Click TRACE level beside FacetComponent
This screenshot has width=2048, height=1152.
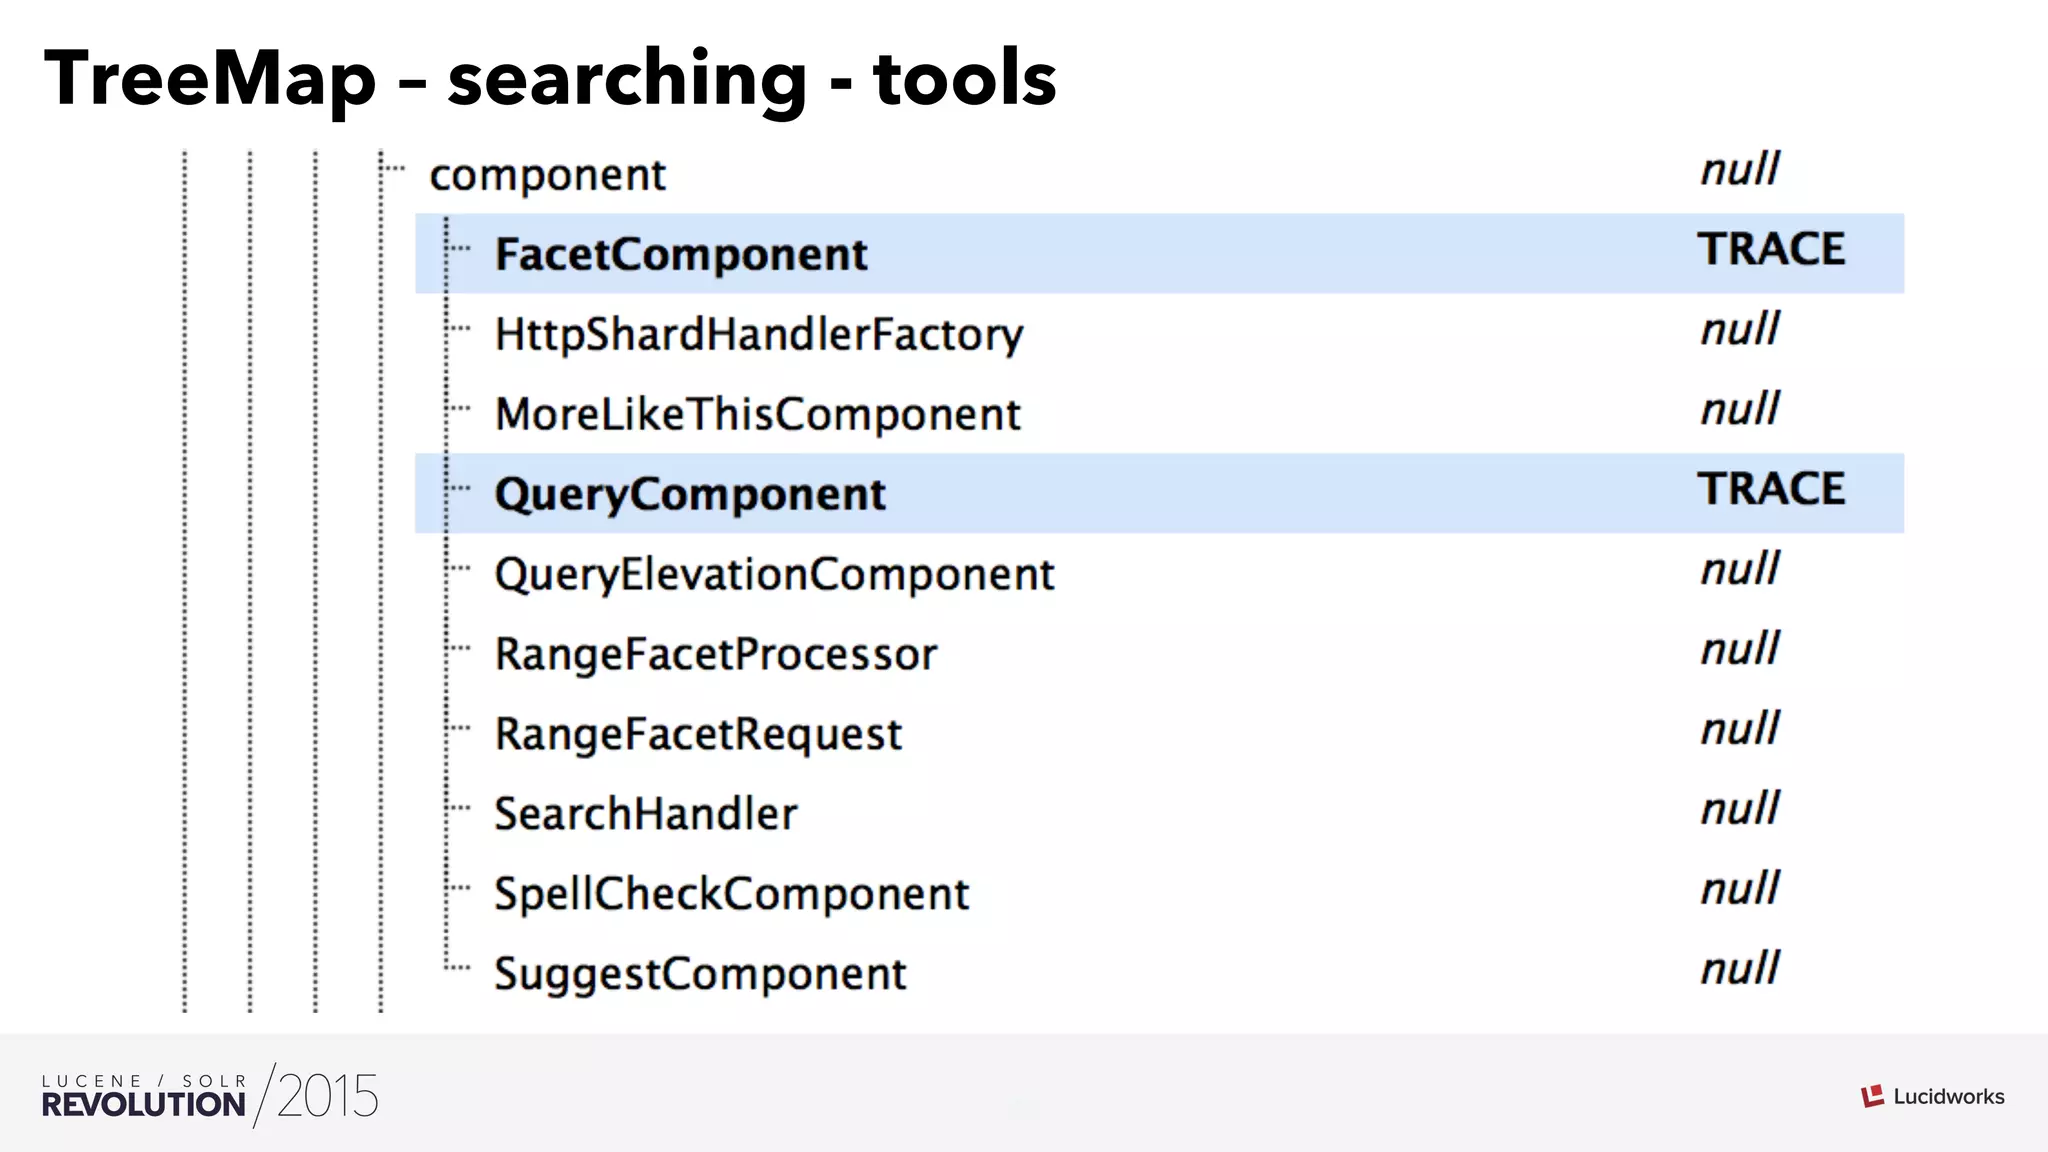pyautogui.click(x=1771, y=249)
